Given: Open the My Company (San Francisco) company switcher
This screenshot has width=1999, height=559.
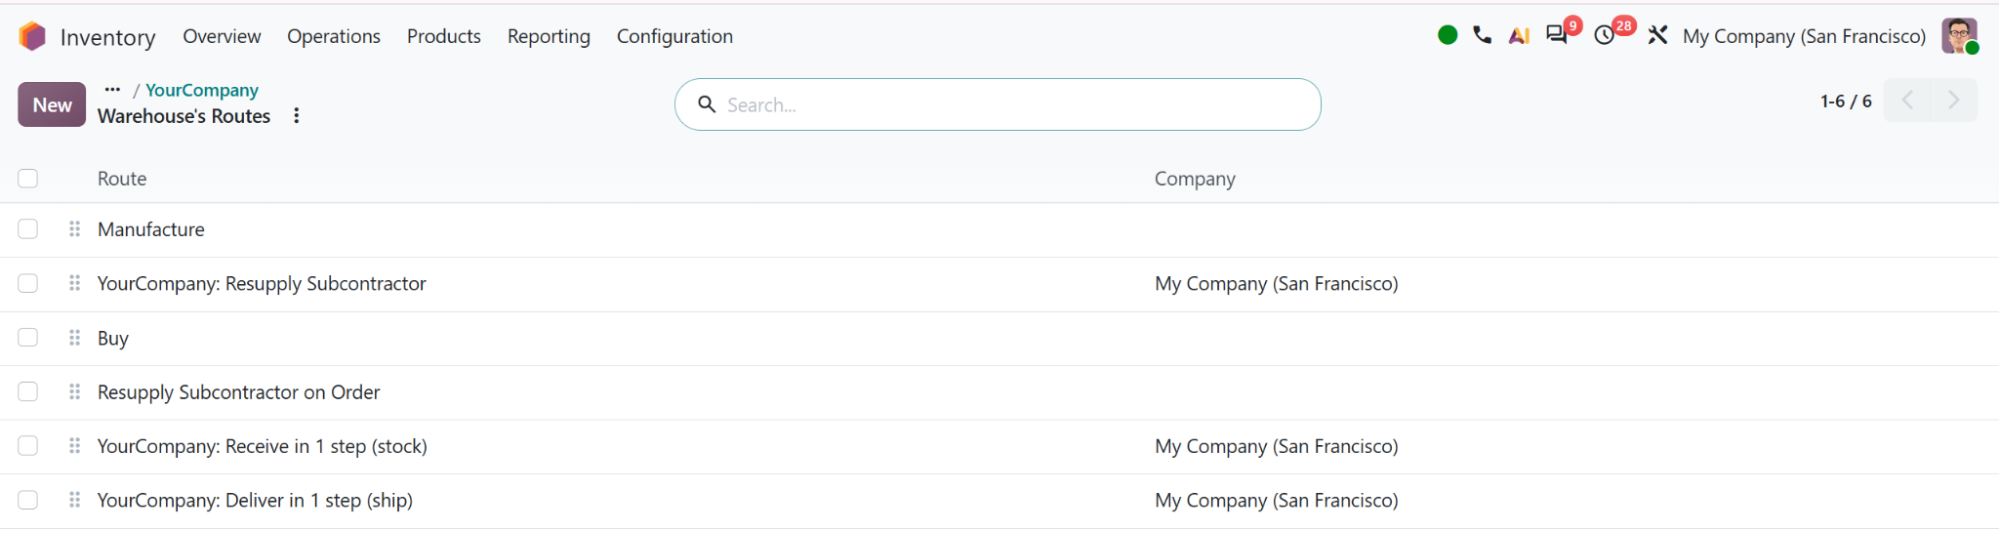Looking at the screenshot, I should click(1804, 36).
